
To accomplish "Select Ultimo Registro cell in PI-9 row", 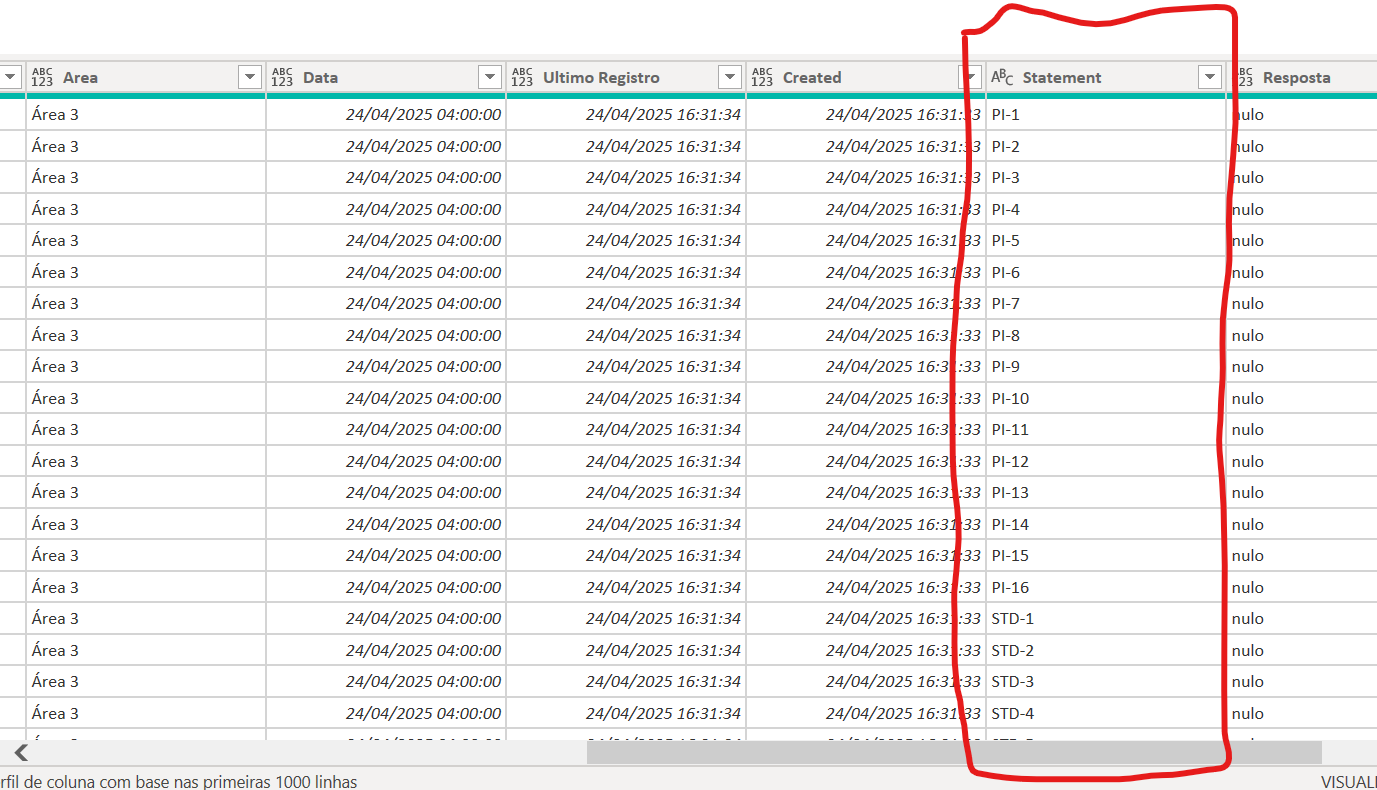I will [x=626, y=367].
